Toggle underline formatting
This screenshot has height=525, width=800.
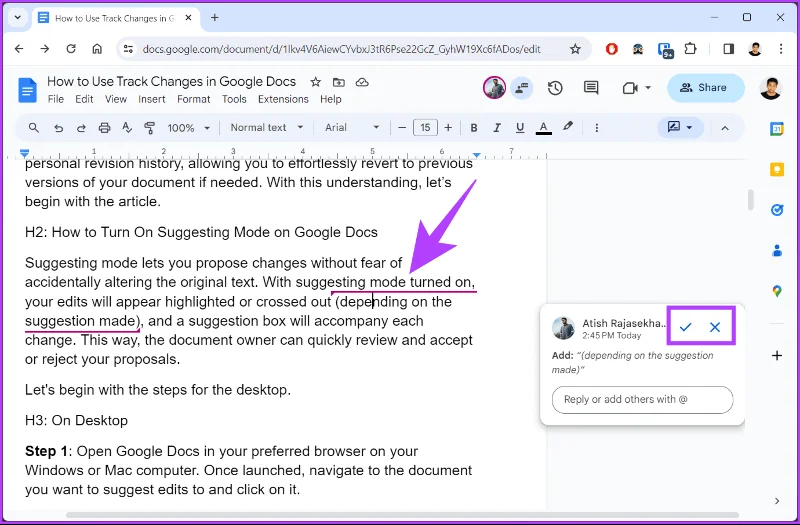[520, 128]
